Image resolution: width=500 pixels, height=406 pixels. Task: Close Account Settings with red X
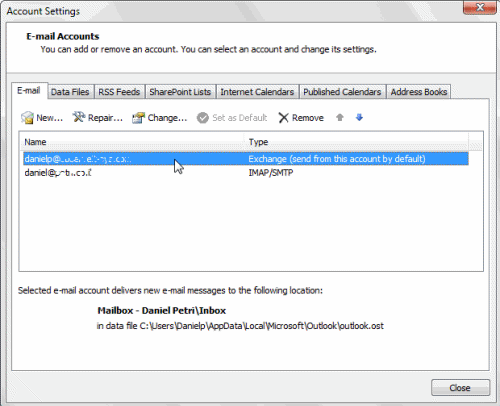click(x=480, y=7)
